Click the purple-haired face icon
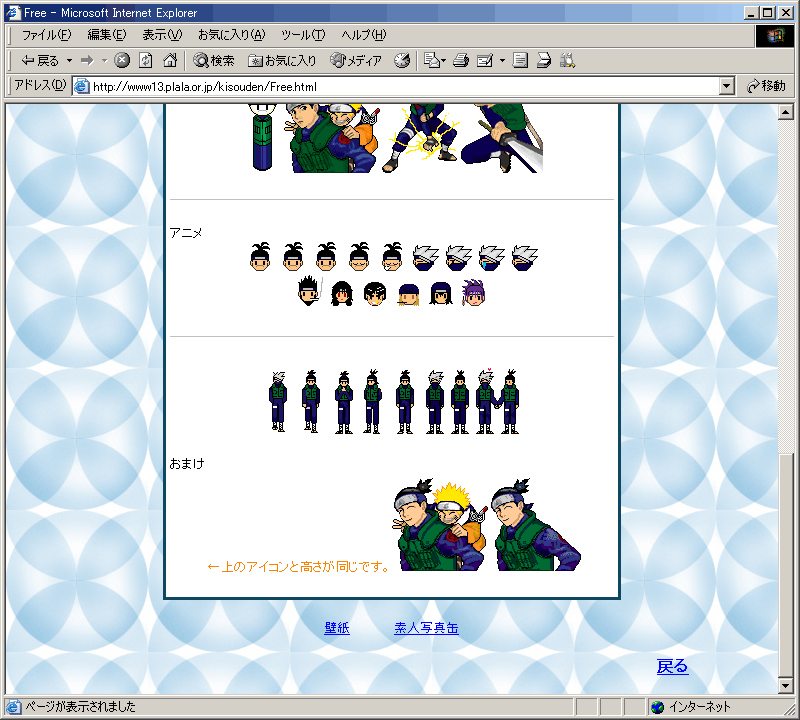 coord(473,293)
